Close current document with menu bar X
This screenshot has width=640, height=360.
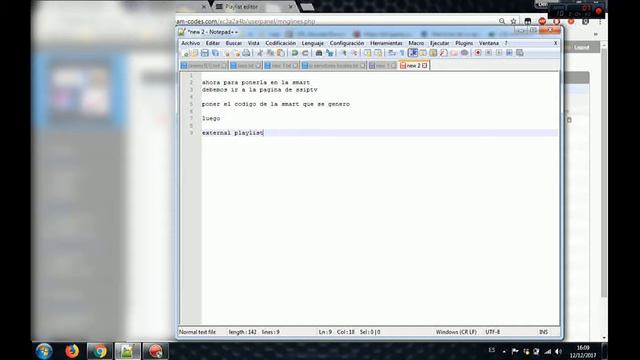pos(555,43)
